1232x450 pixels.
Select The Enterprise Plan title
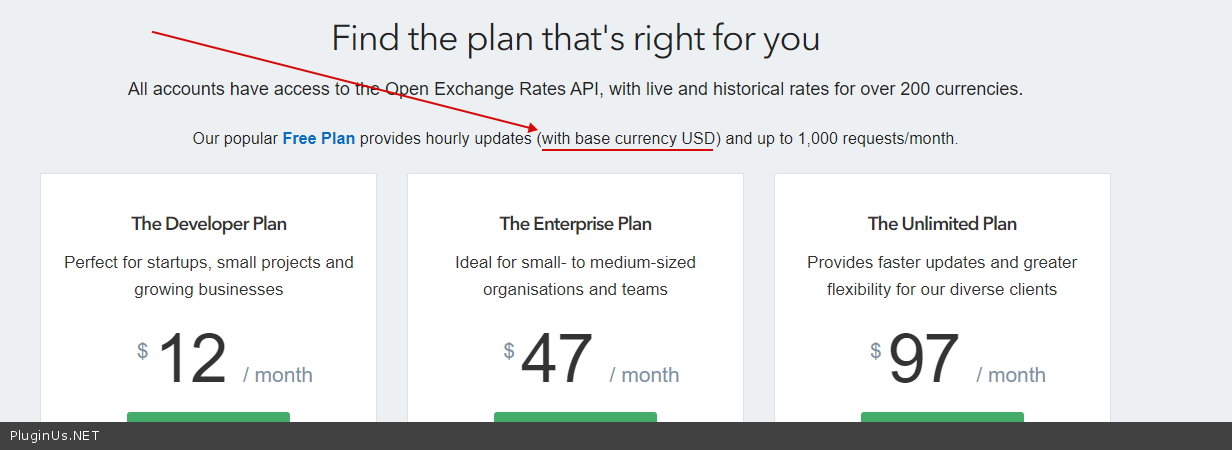click(575, 224)
